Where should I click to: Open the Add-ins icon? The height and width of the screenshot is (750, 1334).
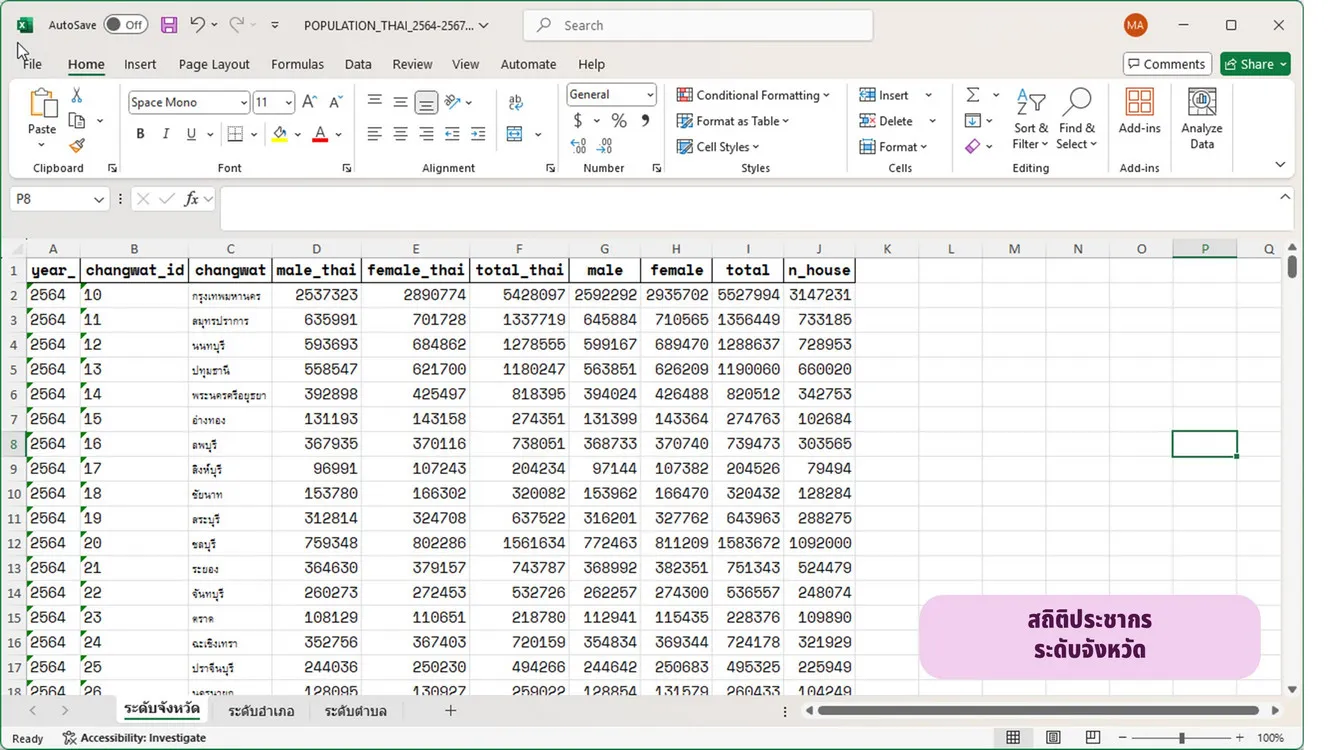point(1139,110)
